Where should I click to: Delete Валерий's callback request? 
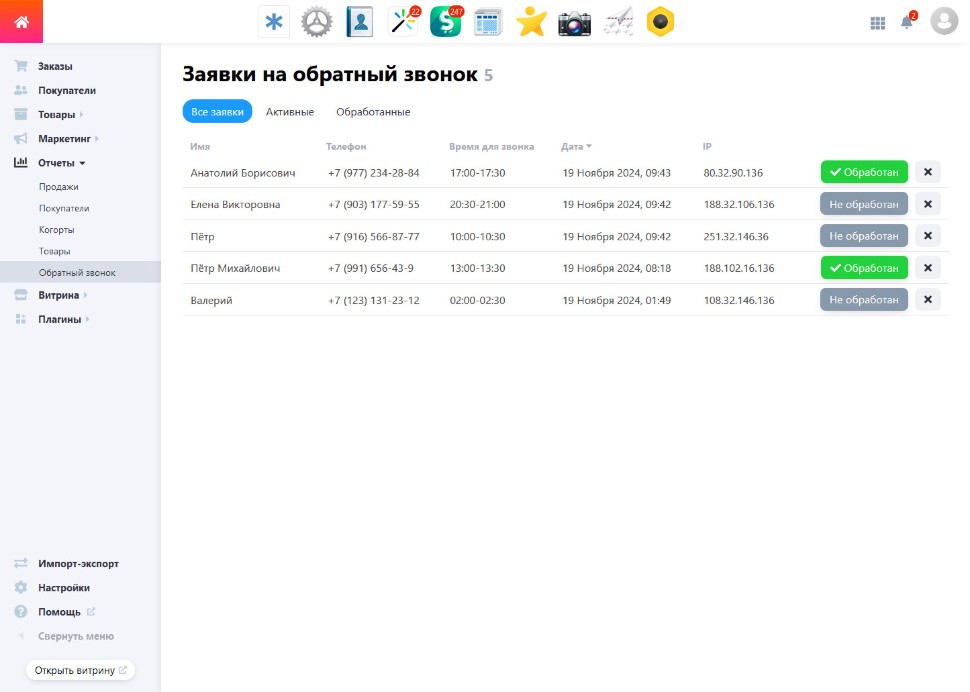pyautogui.click(x=927, y=299)
